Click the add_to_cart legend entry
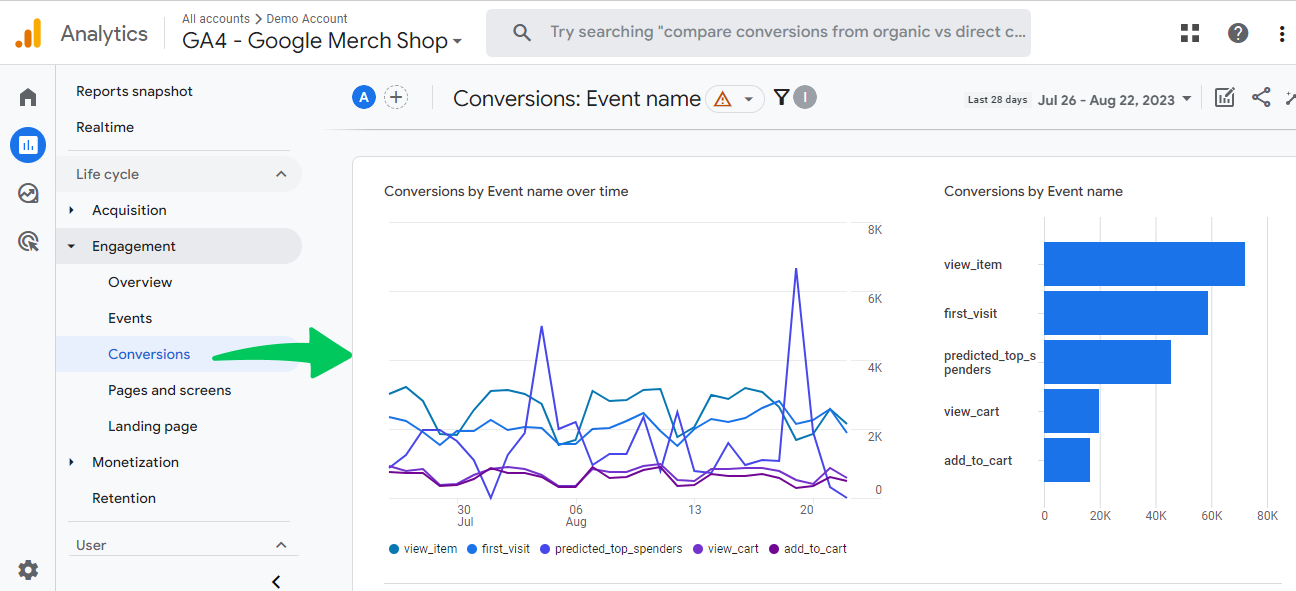This screenshot has height=591, width=1296. (x=808, y=549)
